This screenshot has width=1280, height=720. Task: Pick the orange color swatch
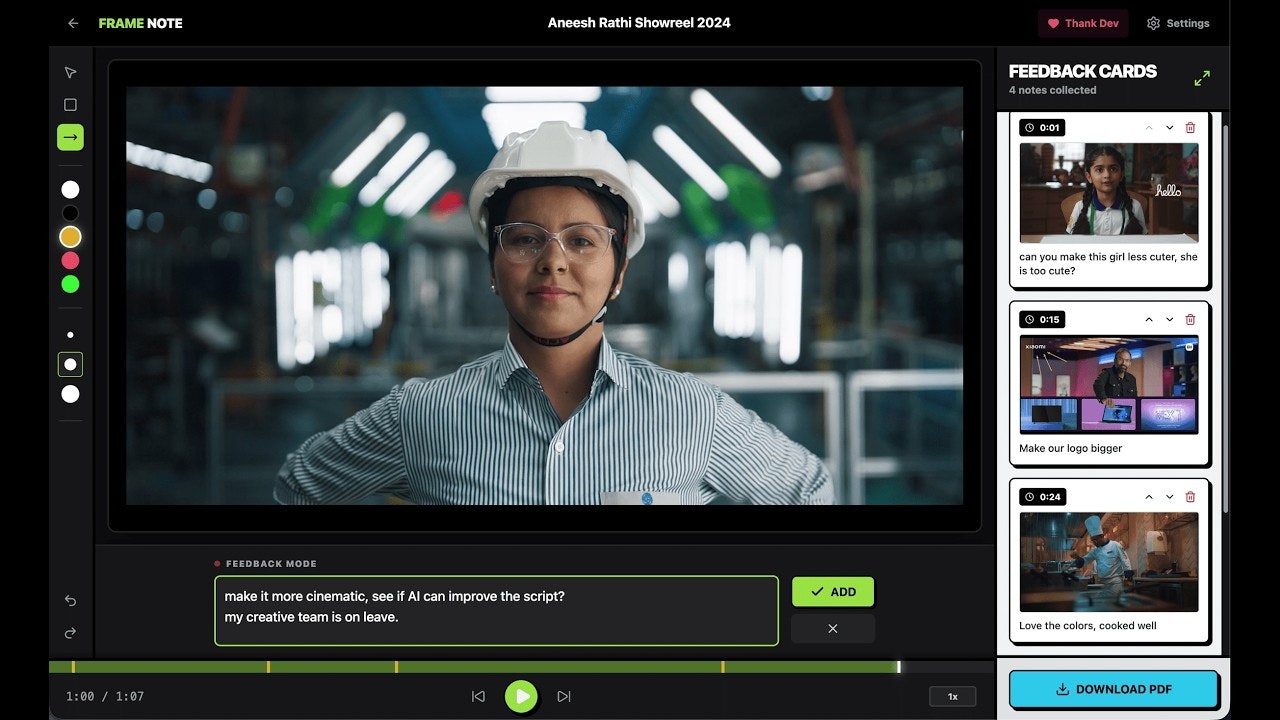[70, 237]
